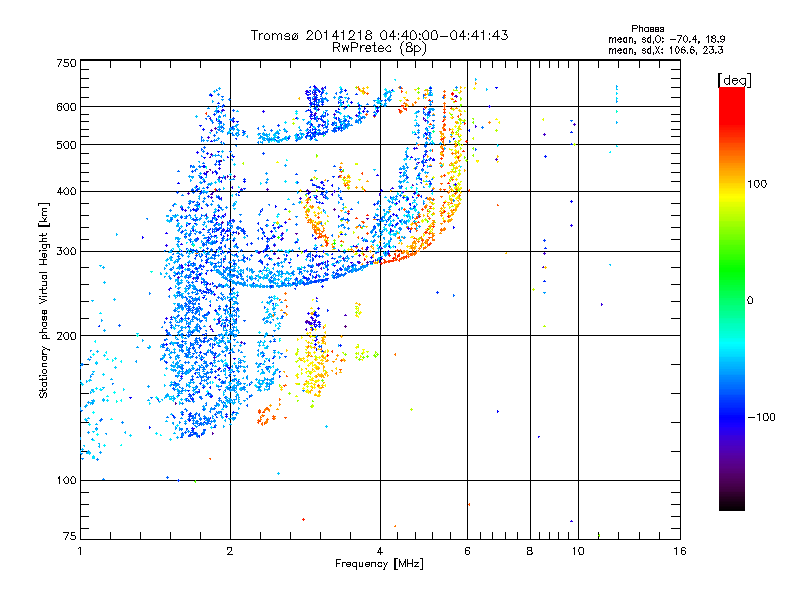Click the x-axis tick label '10'

click(578, 551)
